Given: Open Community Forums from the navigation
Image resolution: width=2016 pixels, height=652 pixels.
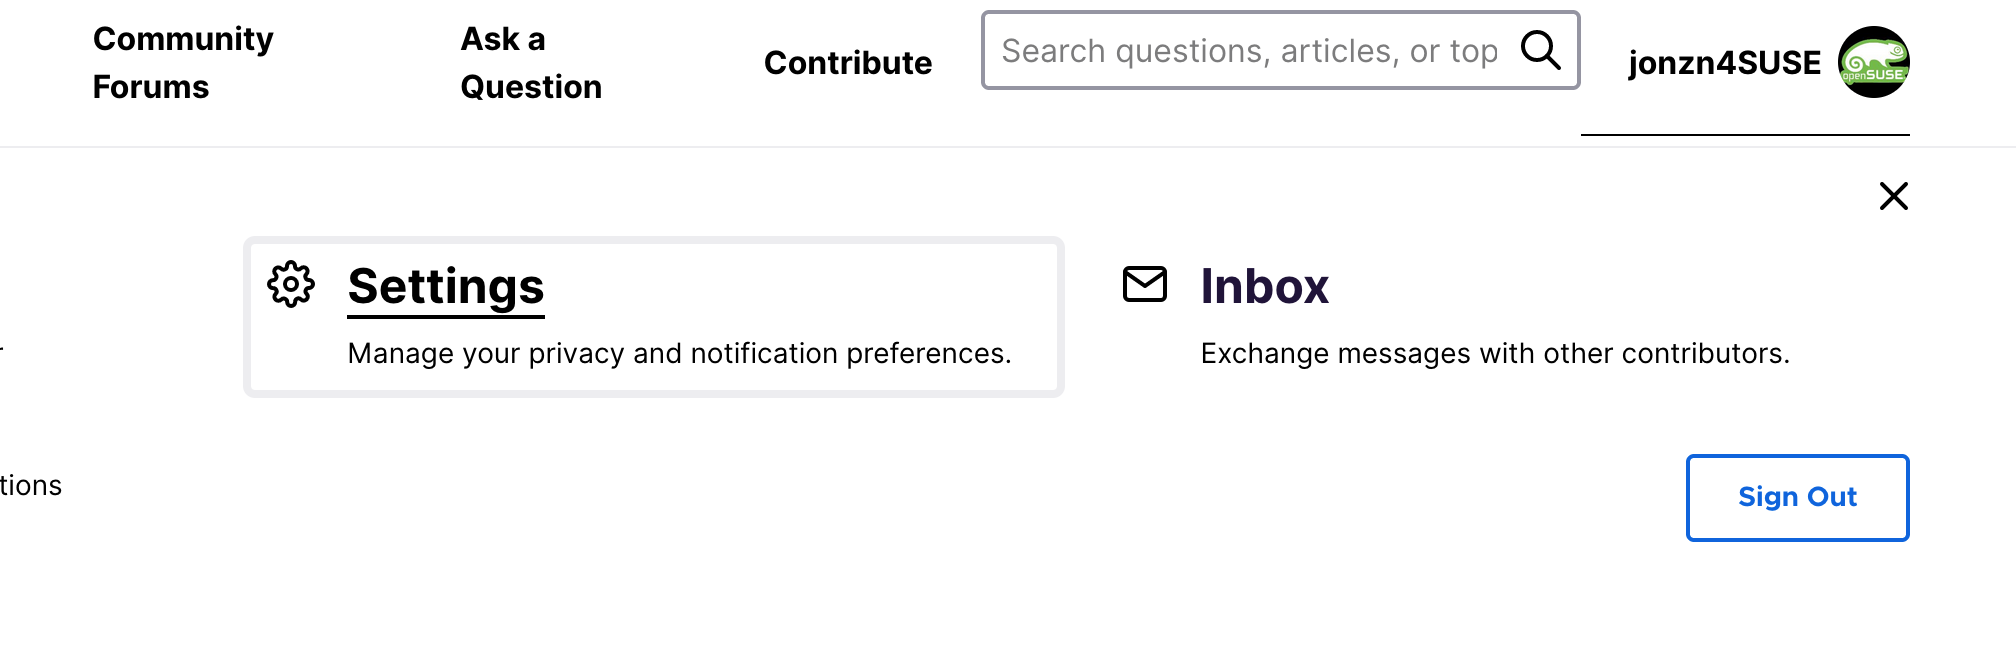Looking at the screenshot, I should click(x=182, y=62).
